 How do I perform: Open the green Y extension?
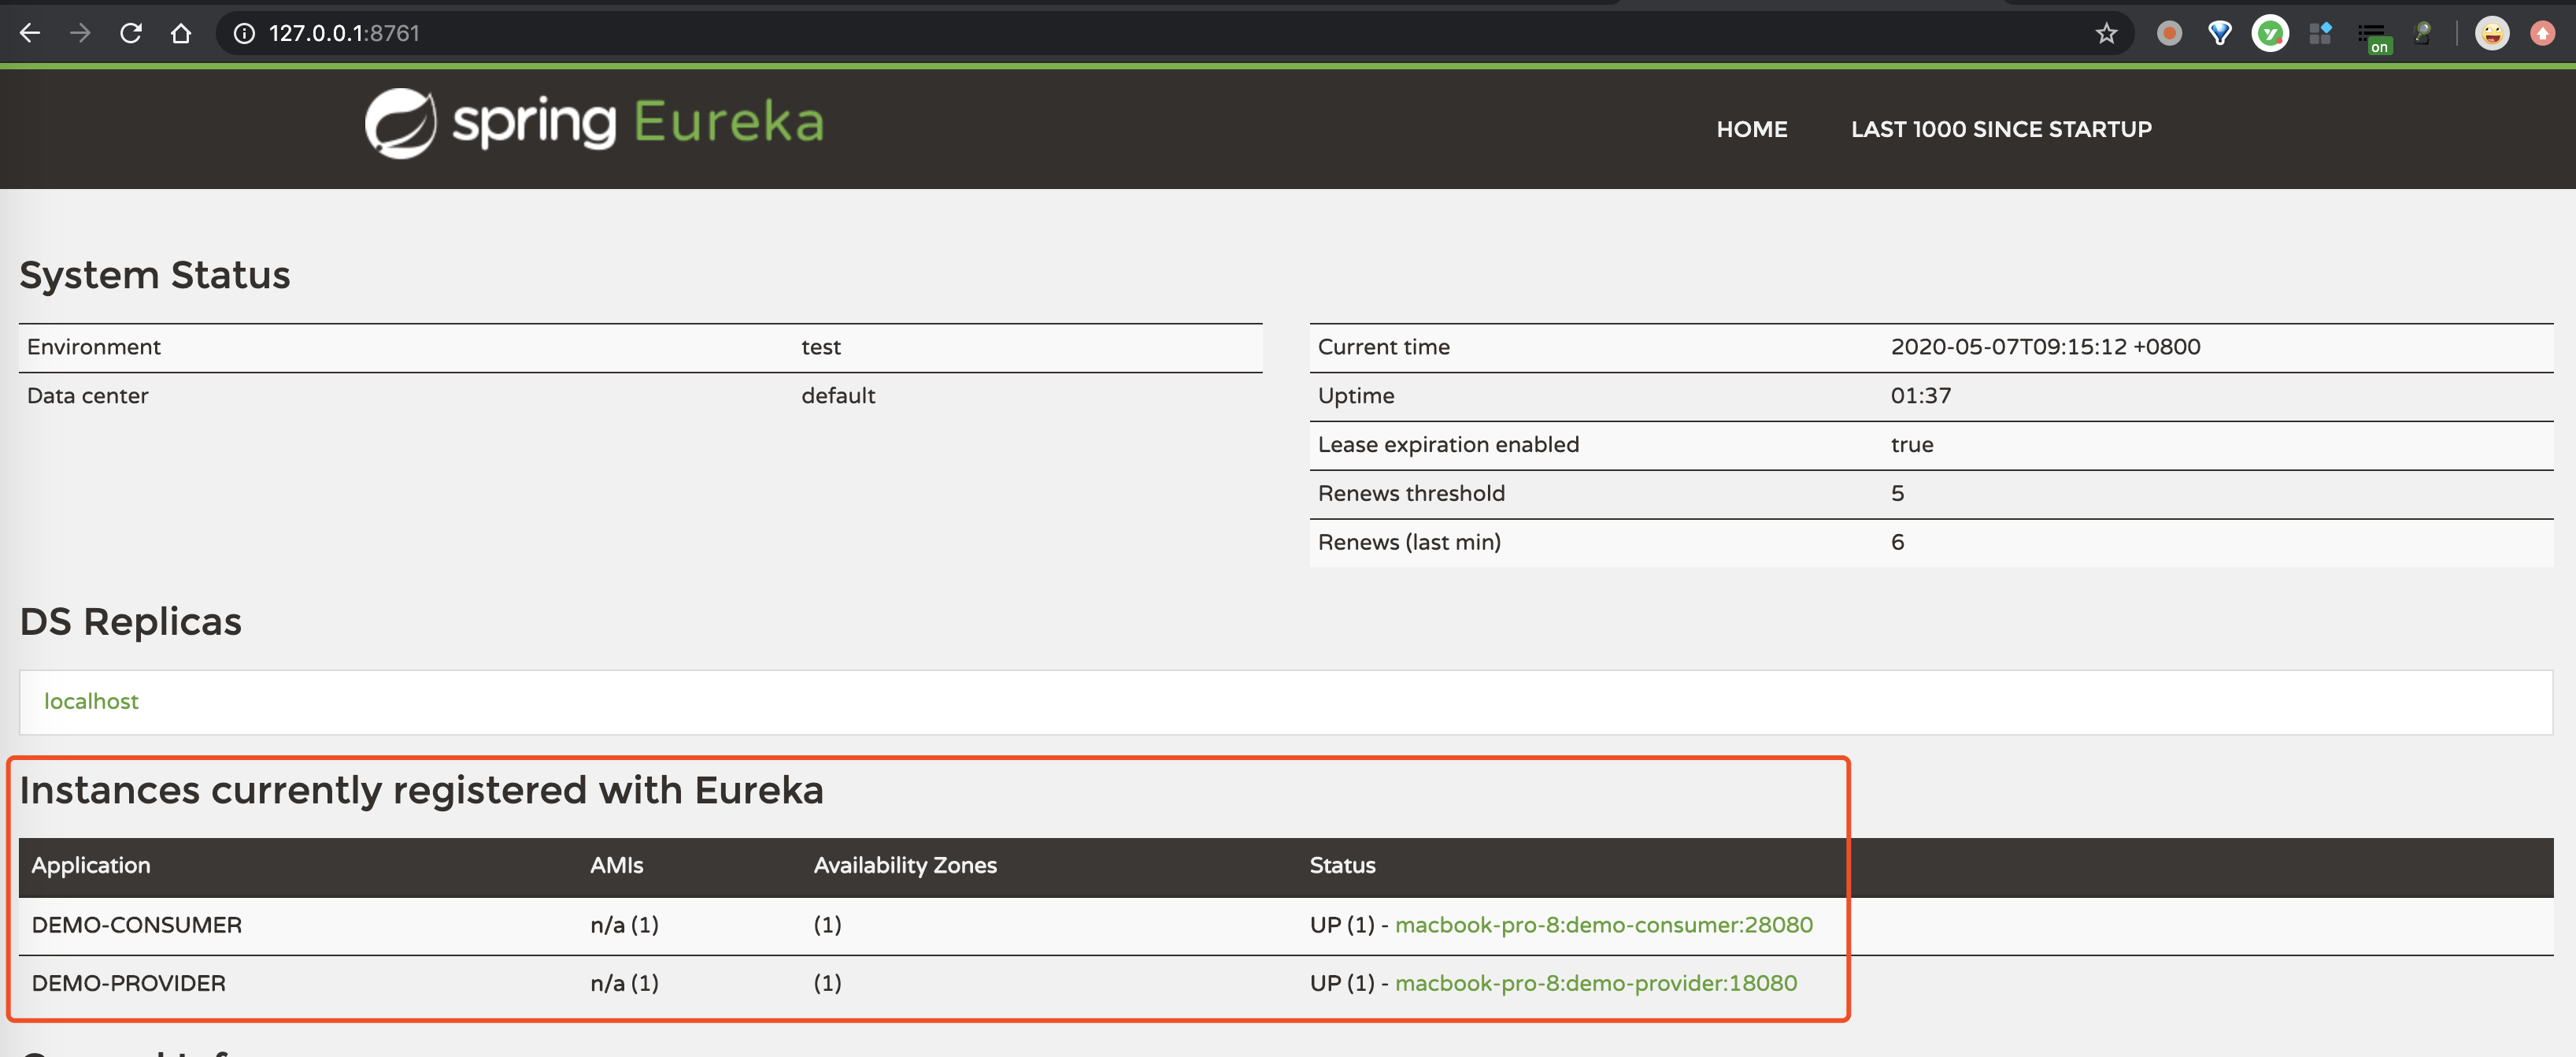coord(2270,33)
